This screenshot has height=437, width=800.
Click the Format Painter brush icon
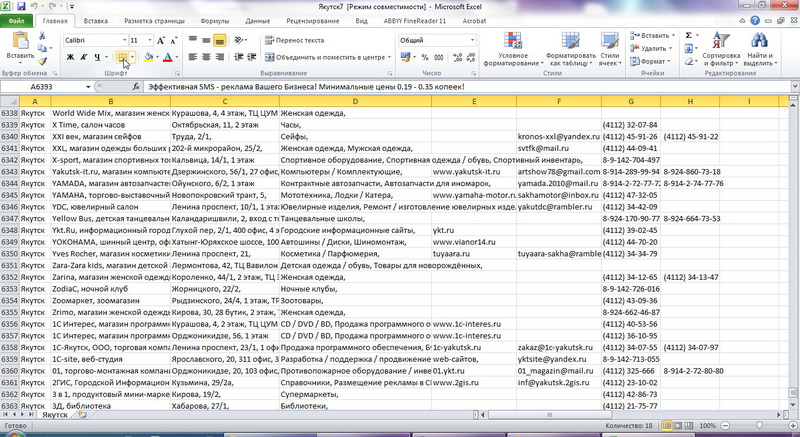[x=42, y=62]
